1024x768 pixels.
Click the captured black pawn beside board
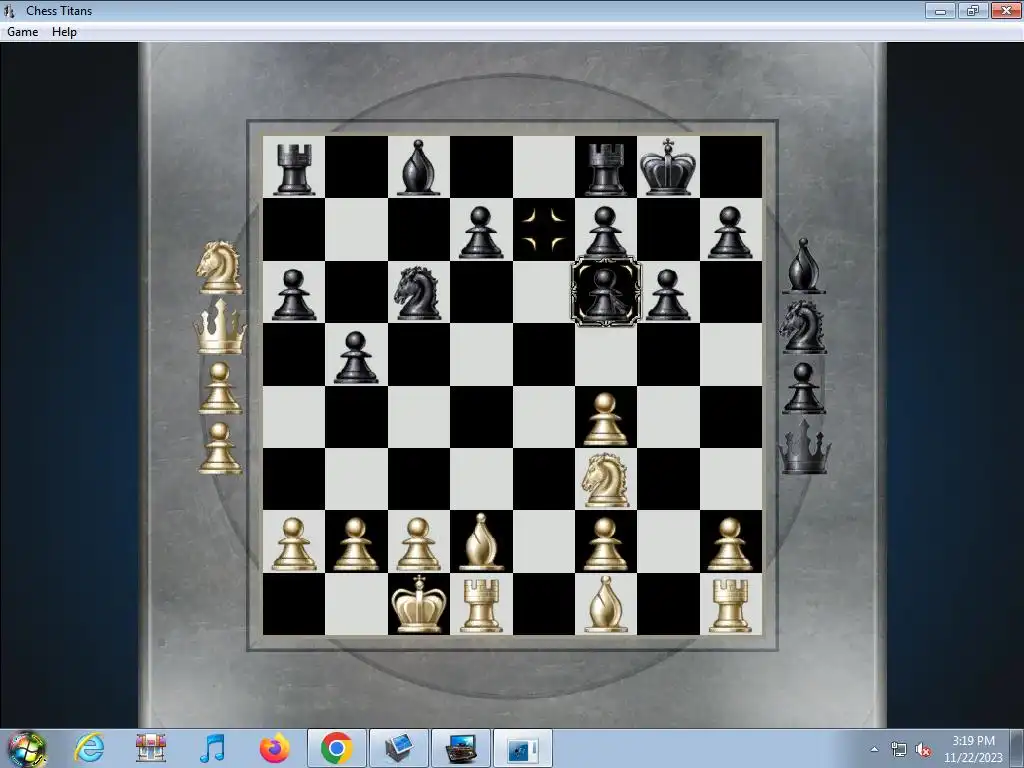[803, 388]
